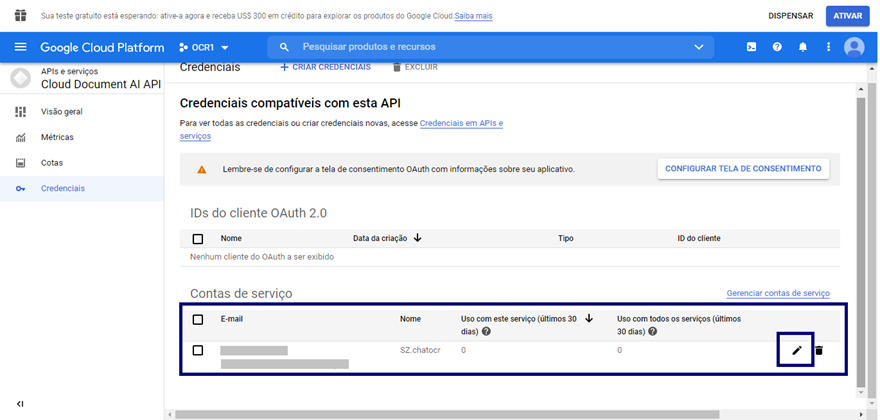Tick the SZ.chatocr row checkbox
Screen dimensions: 880x420
coord(198,350)
